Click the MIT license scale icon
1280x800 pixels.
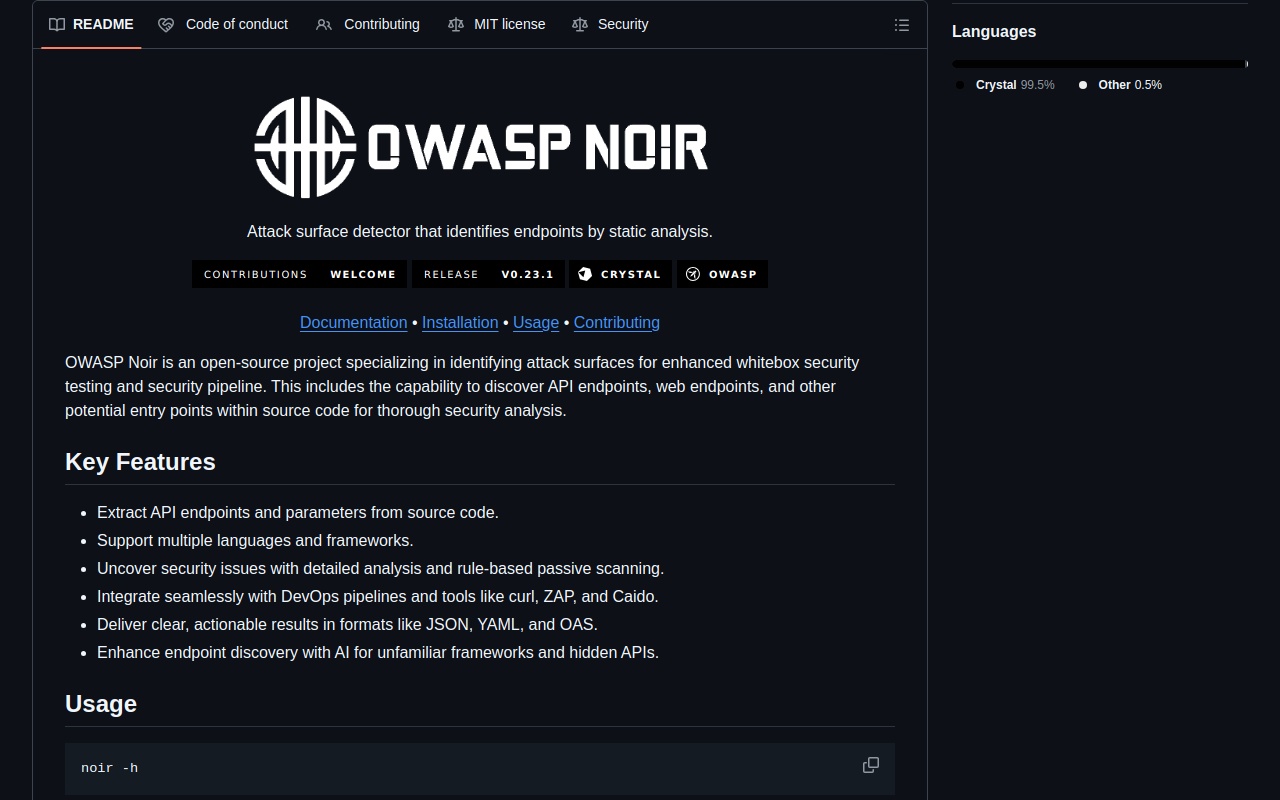tap(456, 24)
